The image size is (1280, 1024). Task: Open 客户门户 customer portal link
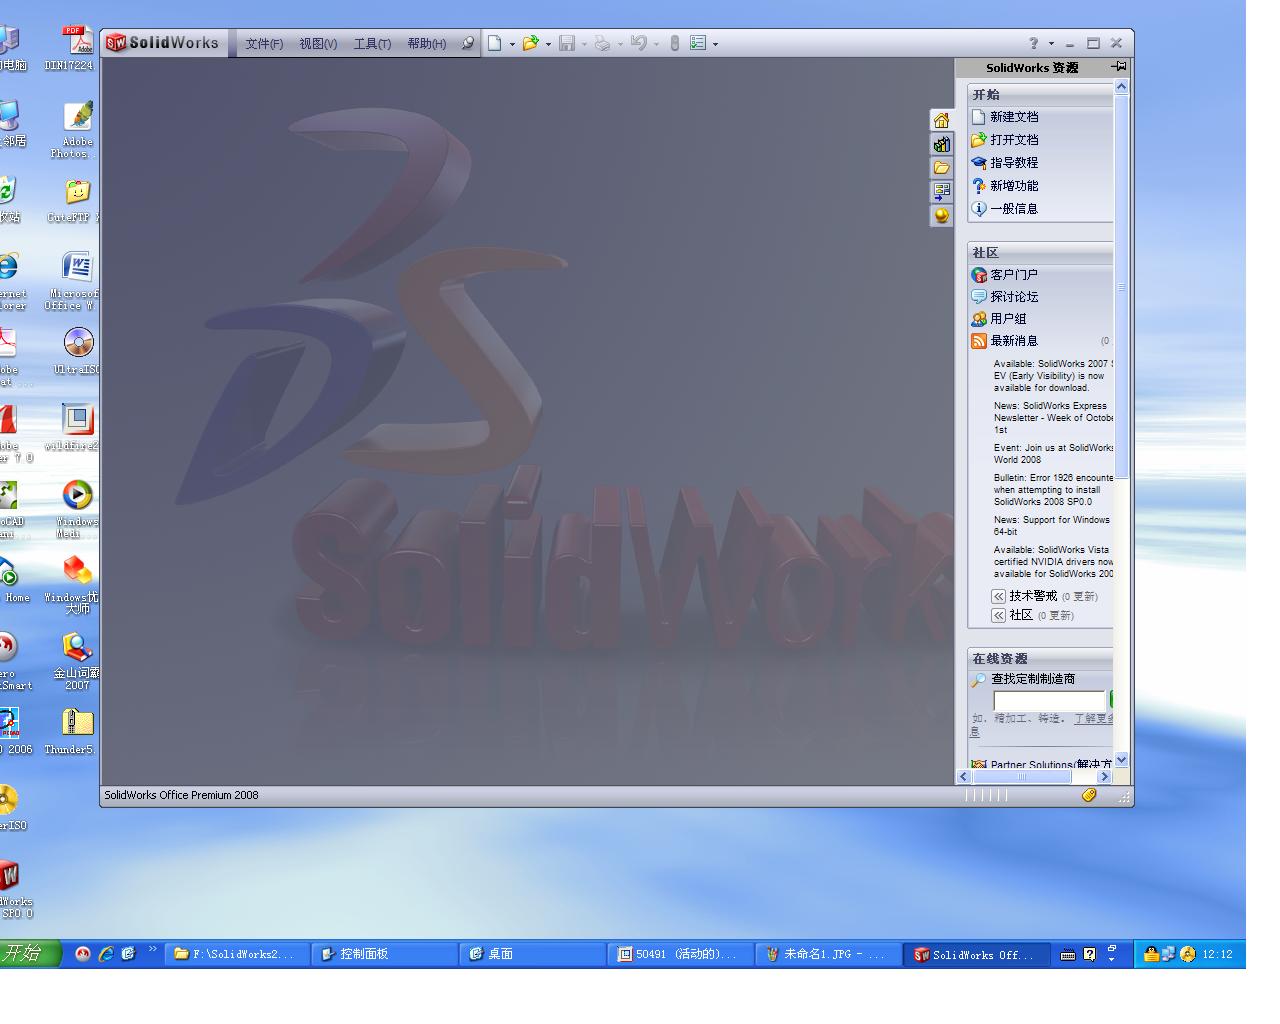[x=1005, y=275]
